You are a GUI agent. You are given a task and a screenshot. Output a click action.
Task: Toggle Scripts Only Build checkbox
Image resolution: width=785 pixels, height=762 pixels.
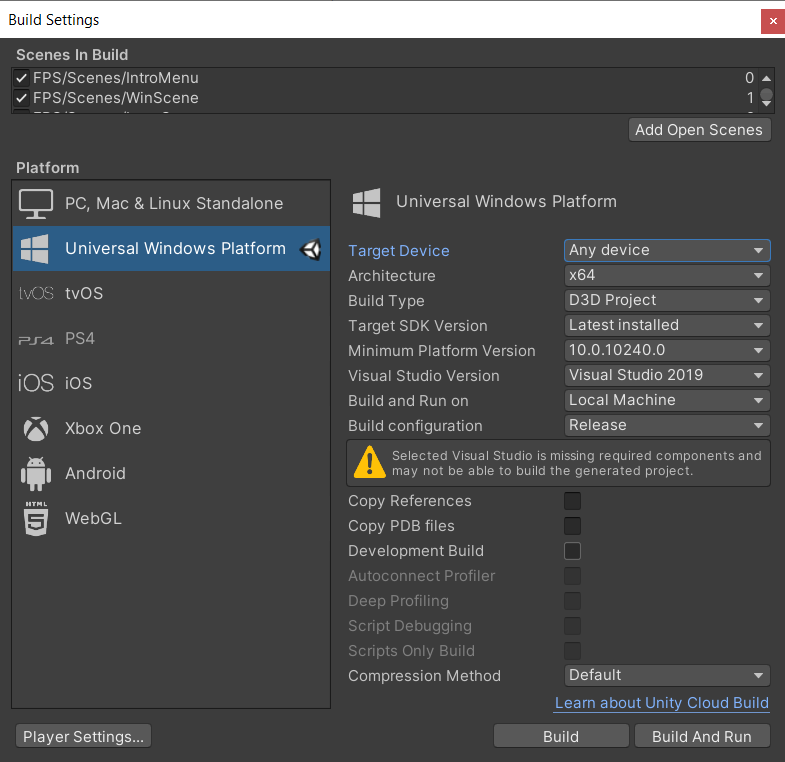click(572, 651)
